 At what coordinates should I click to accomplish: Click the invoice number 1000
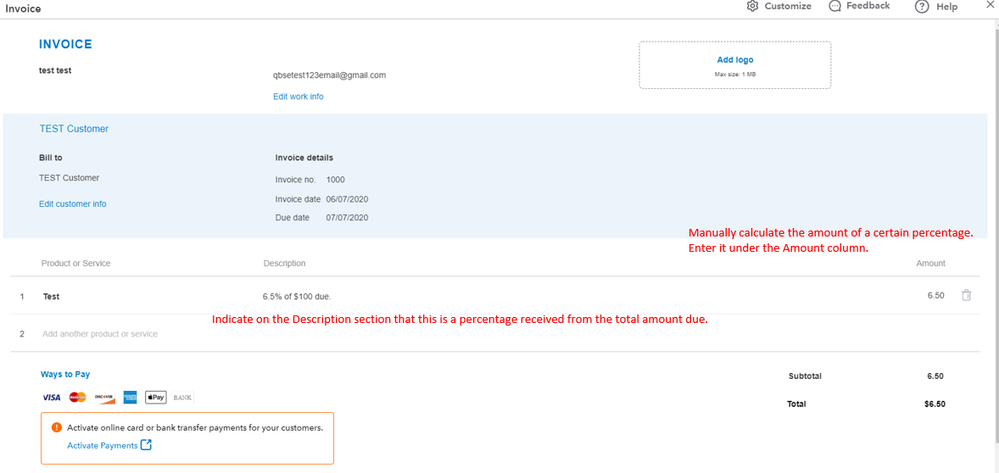coord(335,180)
